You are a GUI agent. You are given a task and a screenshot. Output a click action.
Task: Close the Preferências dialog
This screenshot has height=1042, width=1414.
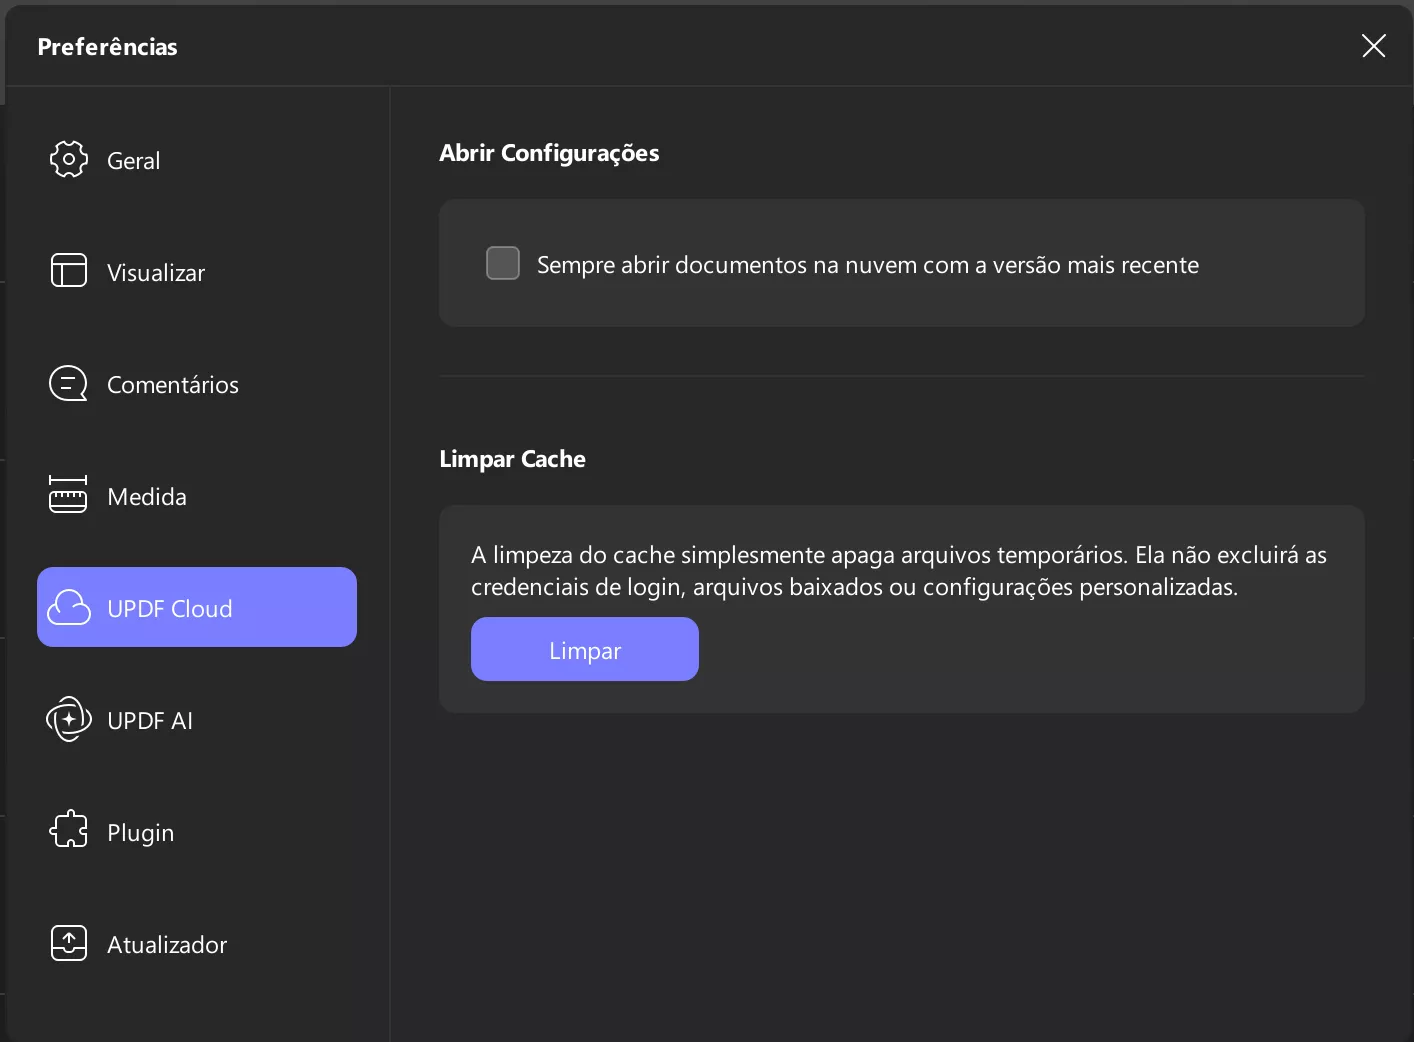[x=1373, y=45]
